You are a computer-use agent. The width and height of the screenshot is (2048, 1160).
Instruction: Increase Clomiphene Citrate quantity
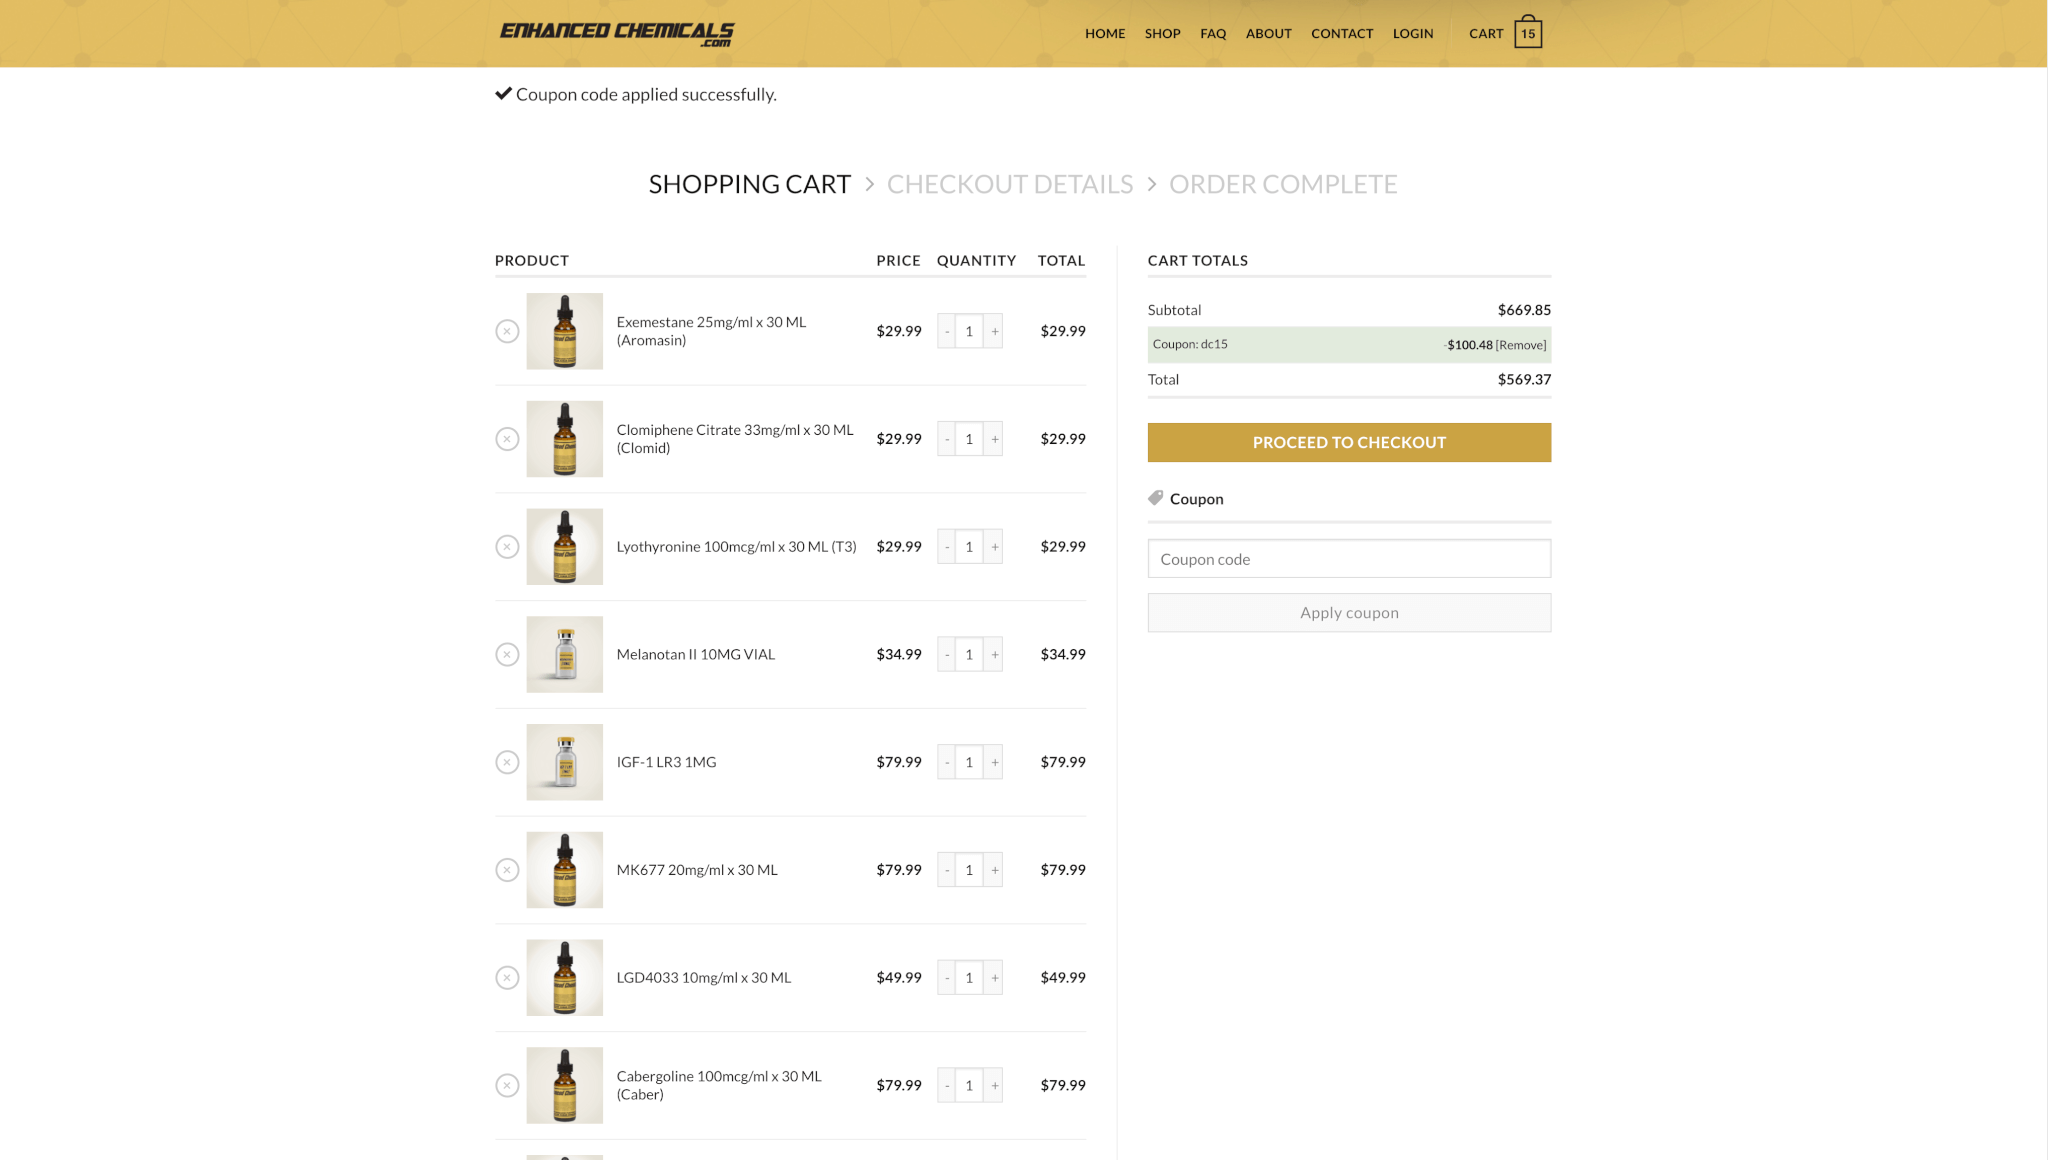click(994, 439)
